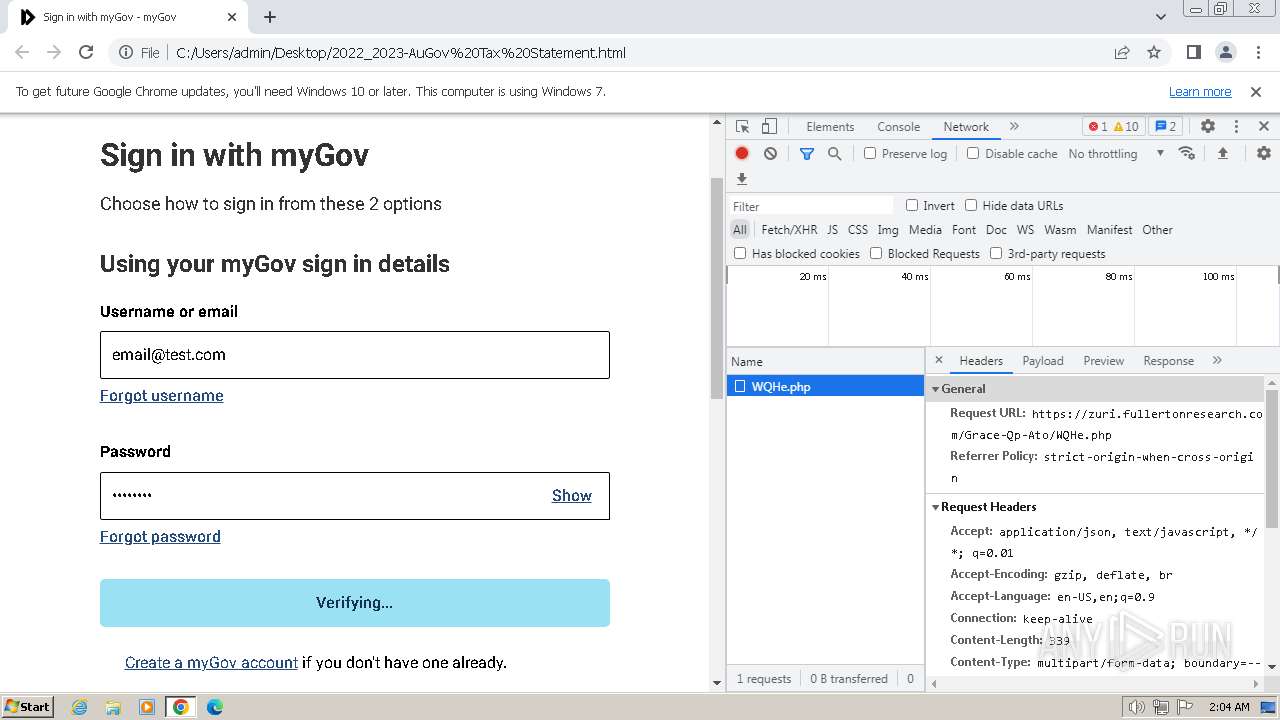The image size is (1280, 720).
Task: Open network panel settings gear
Action: click(1264, 153)
